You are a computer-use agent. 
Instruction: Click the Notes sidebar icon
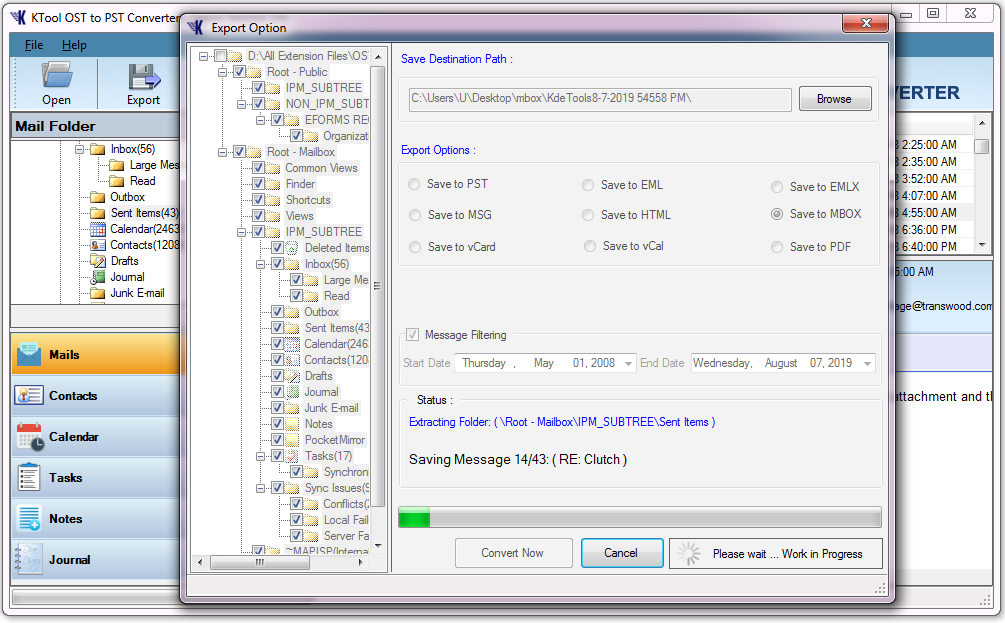[29, 518]
